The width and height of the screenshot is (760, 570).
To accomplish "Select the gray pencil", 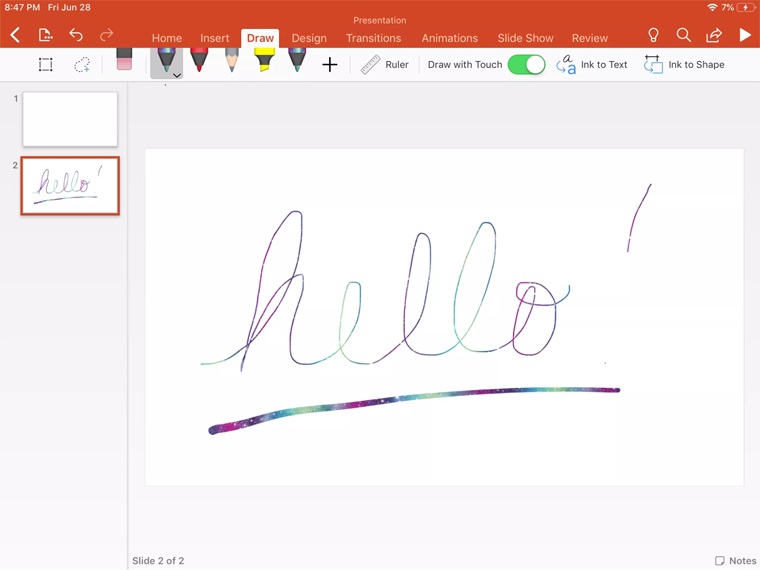I will 232,60.
